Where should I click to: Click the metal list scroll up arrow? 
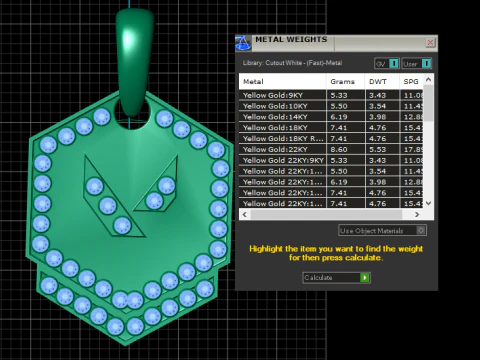429,80
